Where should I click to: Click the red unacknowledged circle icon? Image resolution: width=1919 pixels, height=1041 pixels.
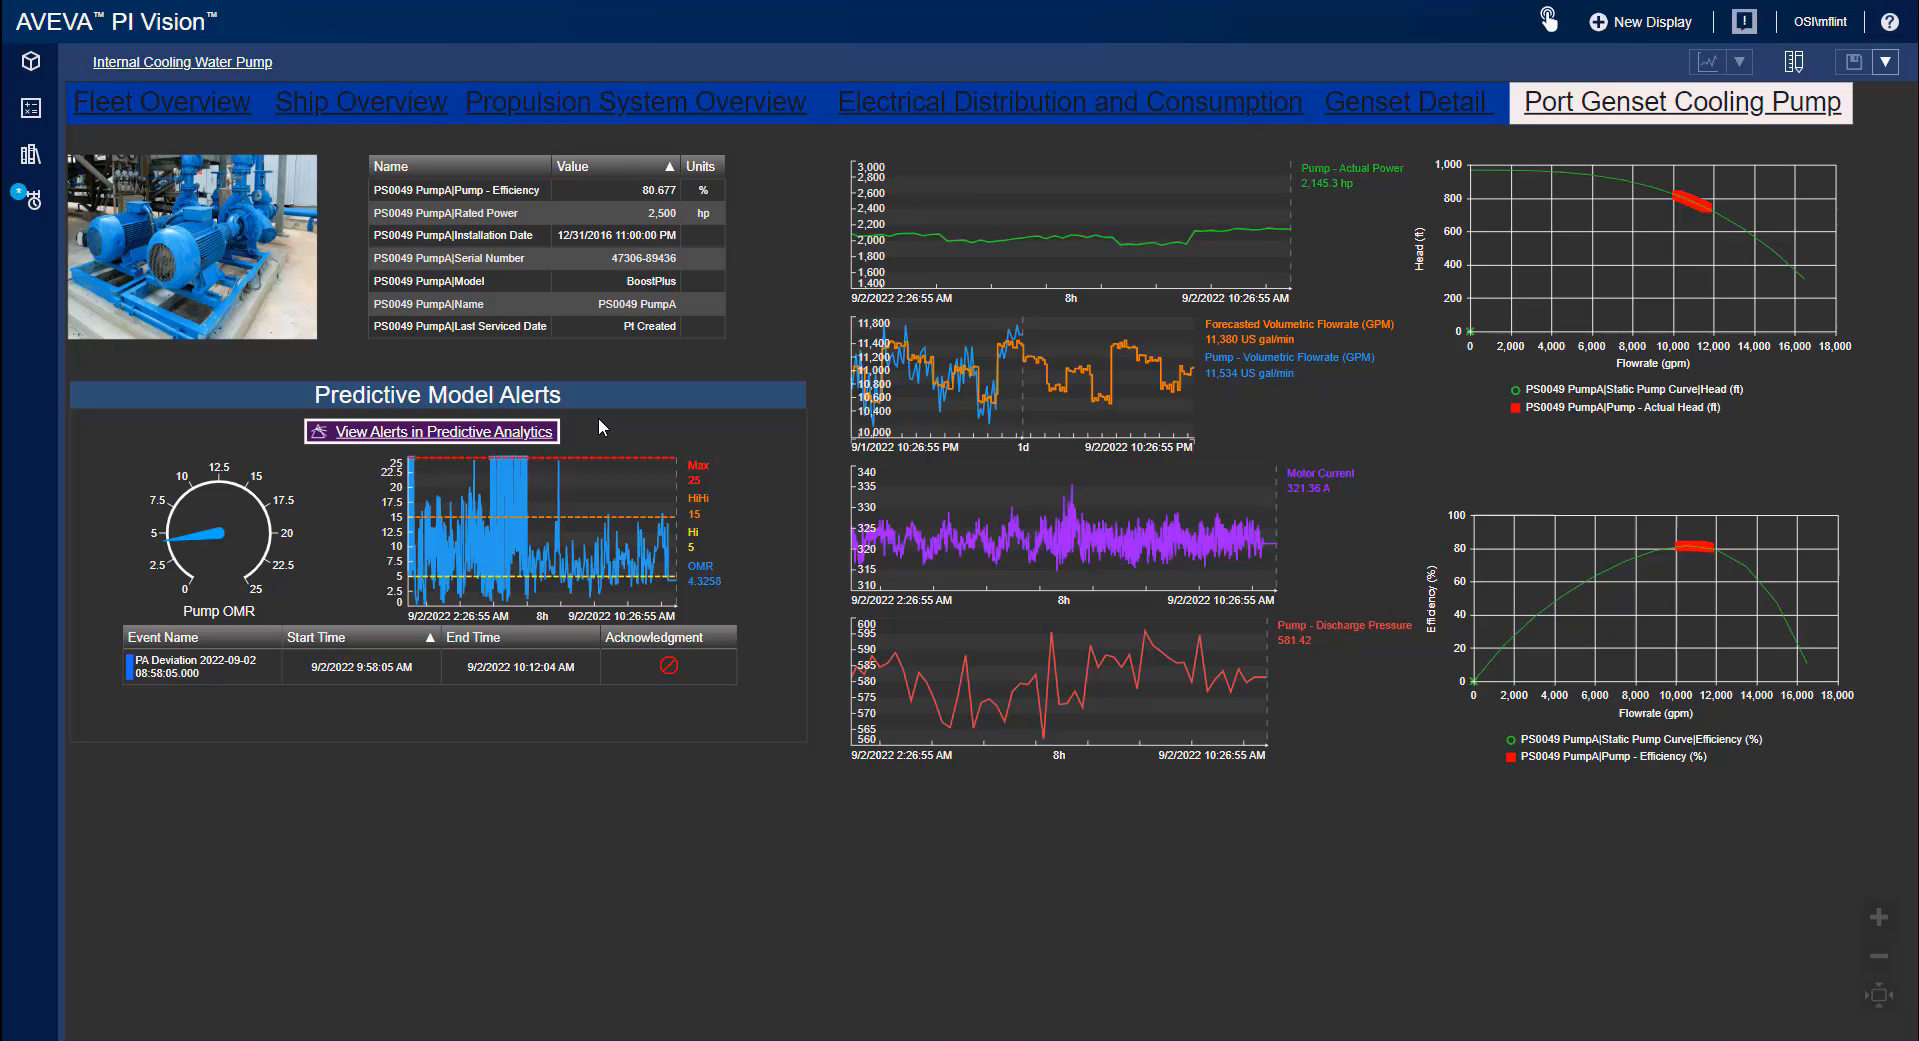pyautogui.click(x=669, y=665)
